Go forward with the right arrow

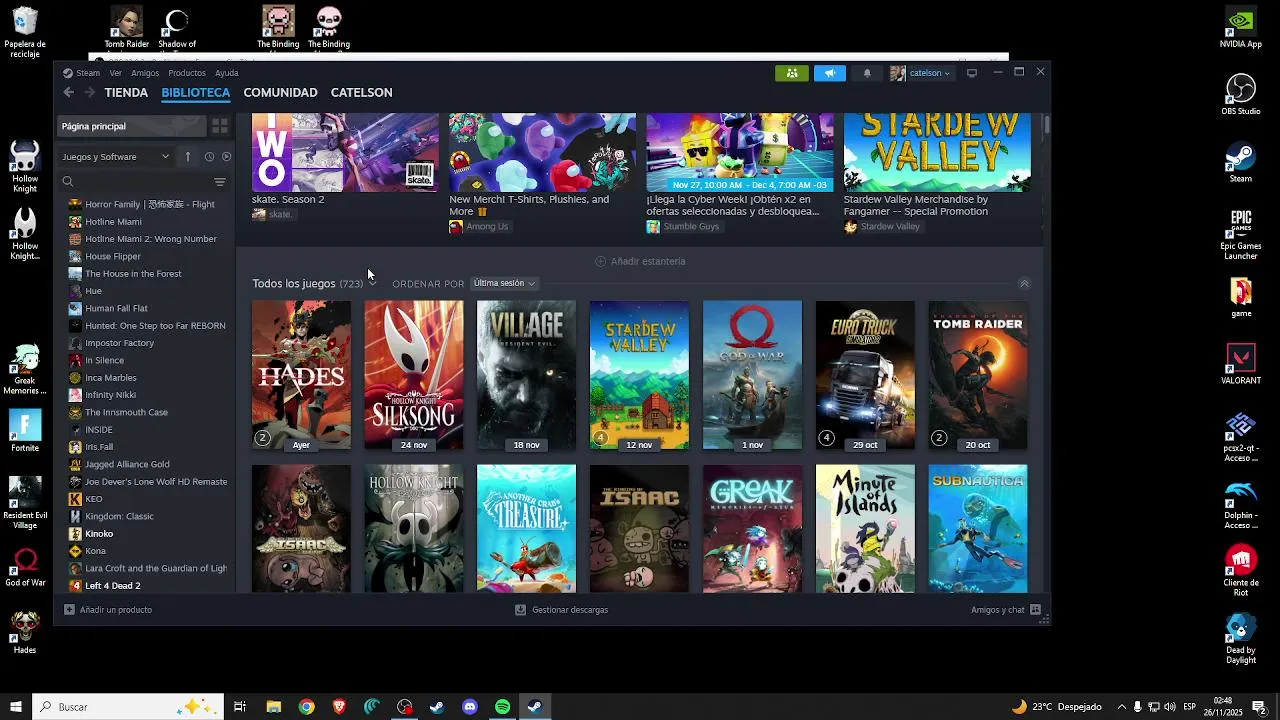90,92
